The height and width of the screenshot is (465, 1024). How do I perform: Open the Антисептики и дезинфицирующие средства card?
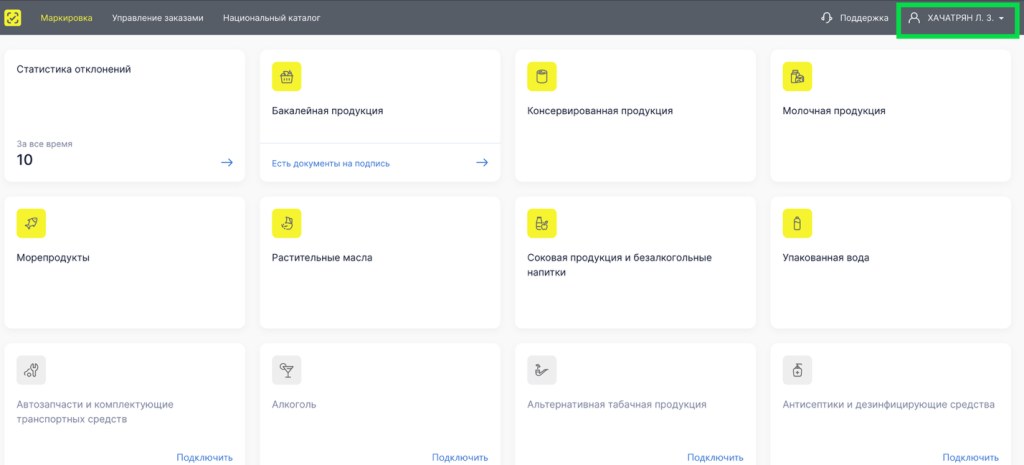click(888, 404)
